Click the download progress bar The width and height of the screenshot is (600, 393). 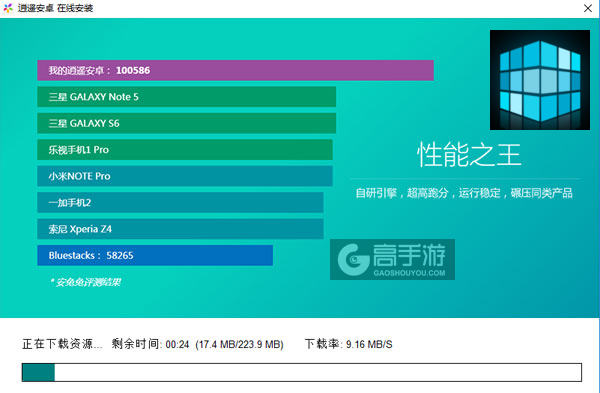[x=302, y=372]
